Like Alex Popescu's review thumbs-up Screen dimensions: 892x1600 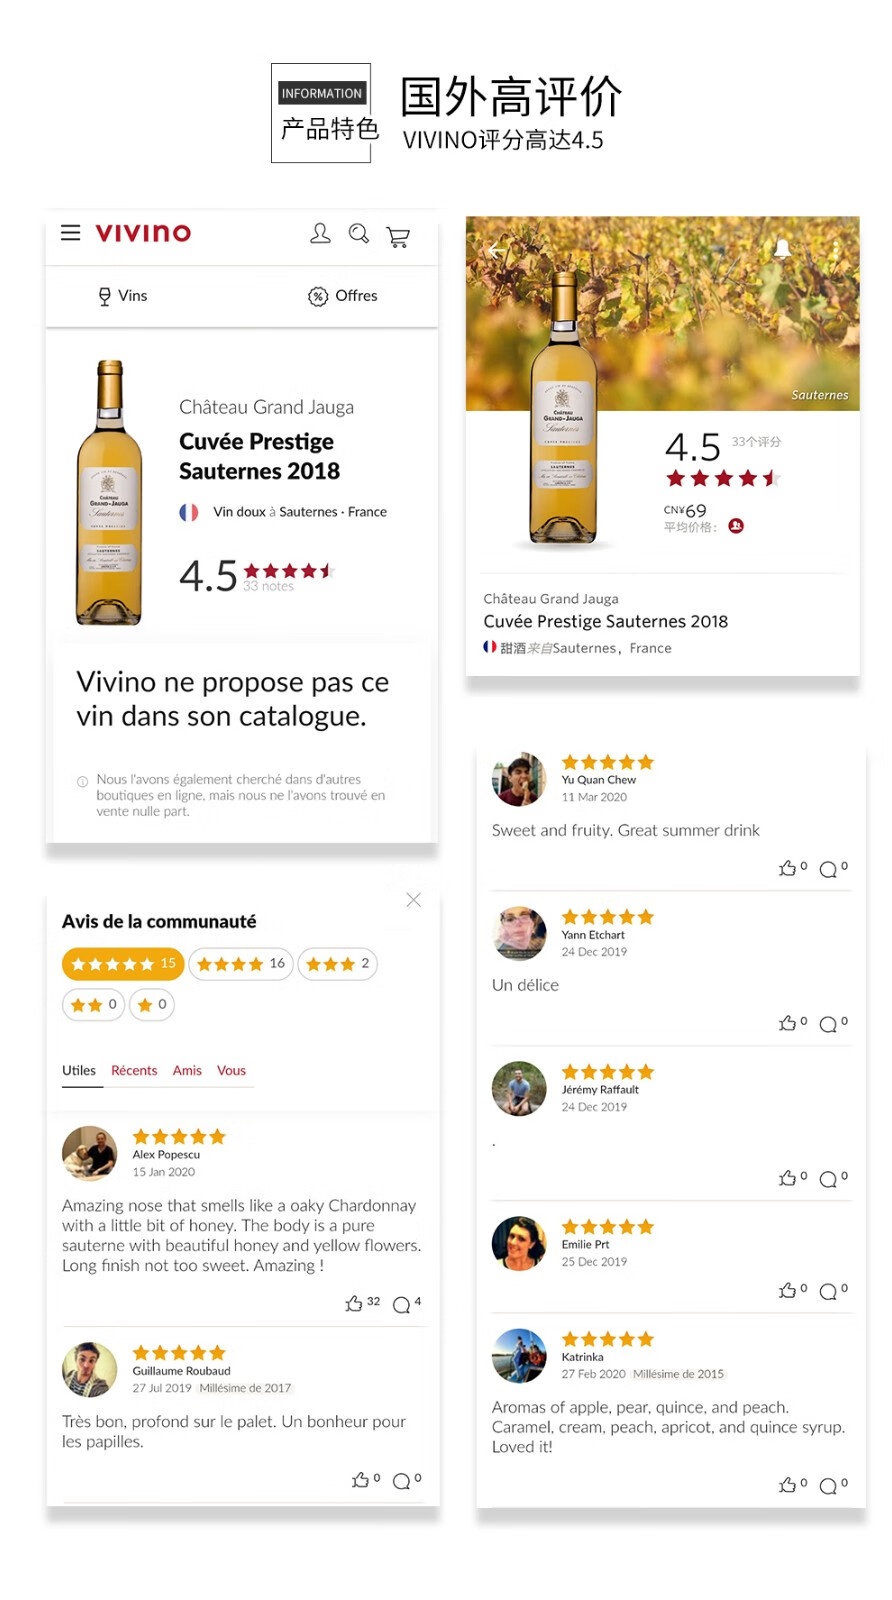(354, 1303)
